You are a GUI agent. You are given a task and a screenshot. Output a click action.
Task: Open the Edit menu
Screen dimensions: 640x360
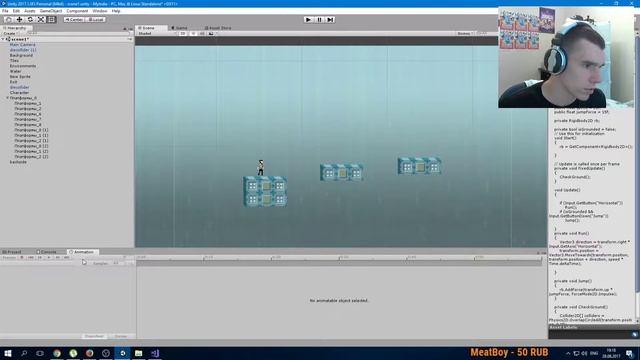click(16, 11)
